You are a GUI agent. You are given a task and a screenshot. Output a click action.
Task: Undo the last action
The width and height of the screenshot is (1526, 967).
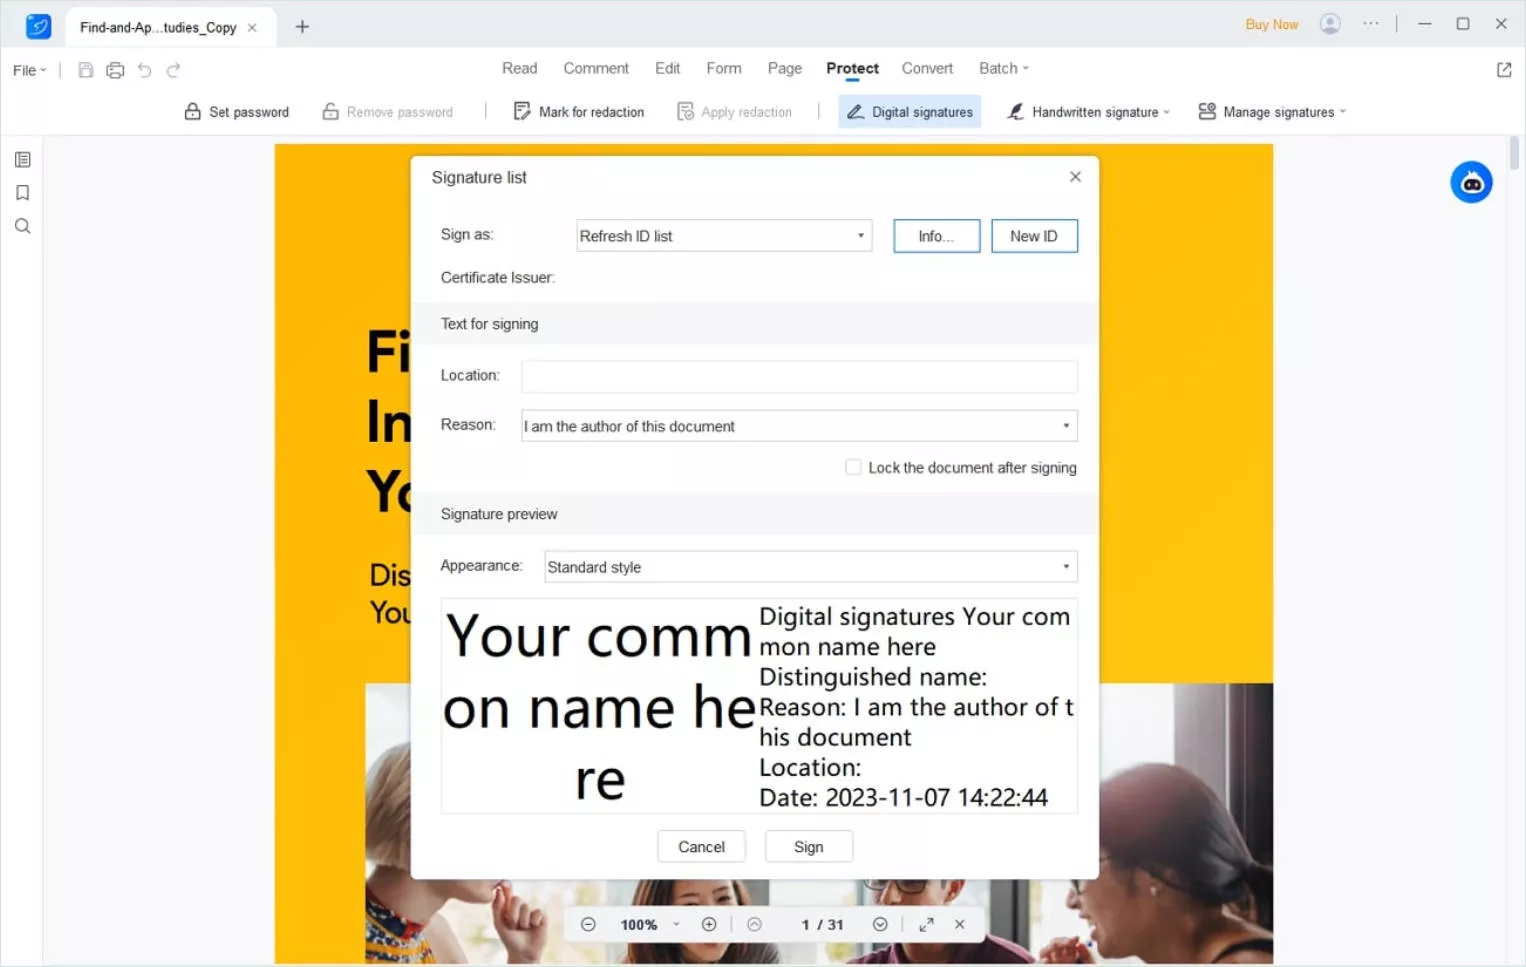coord(144,70)
